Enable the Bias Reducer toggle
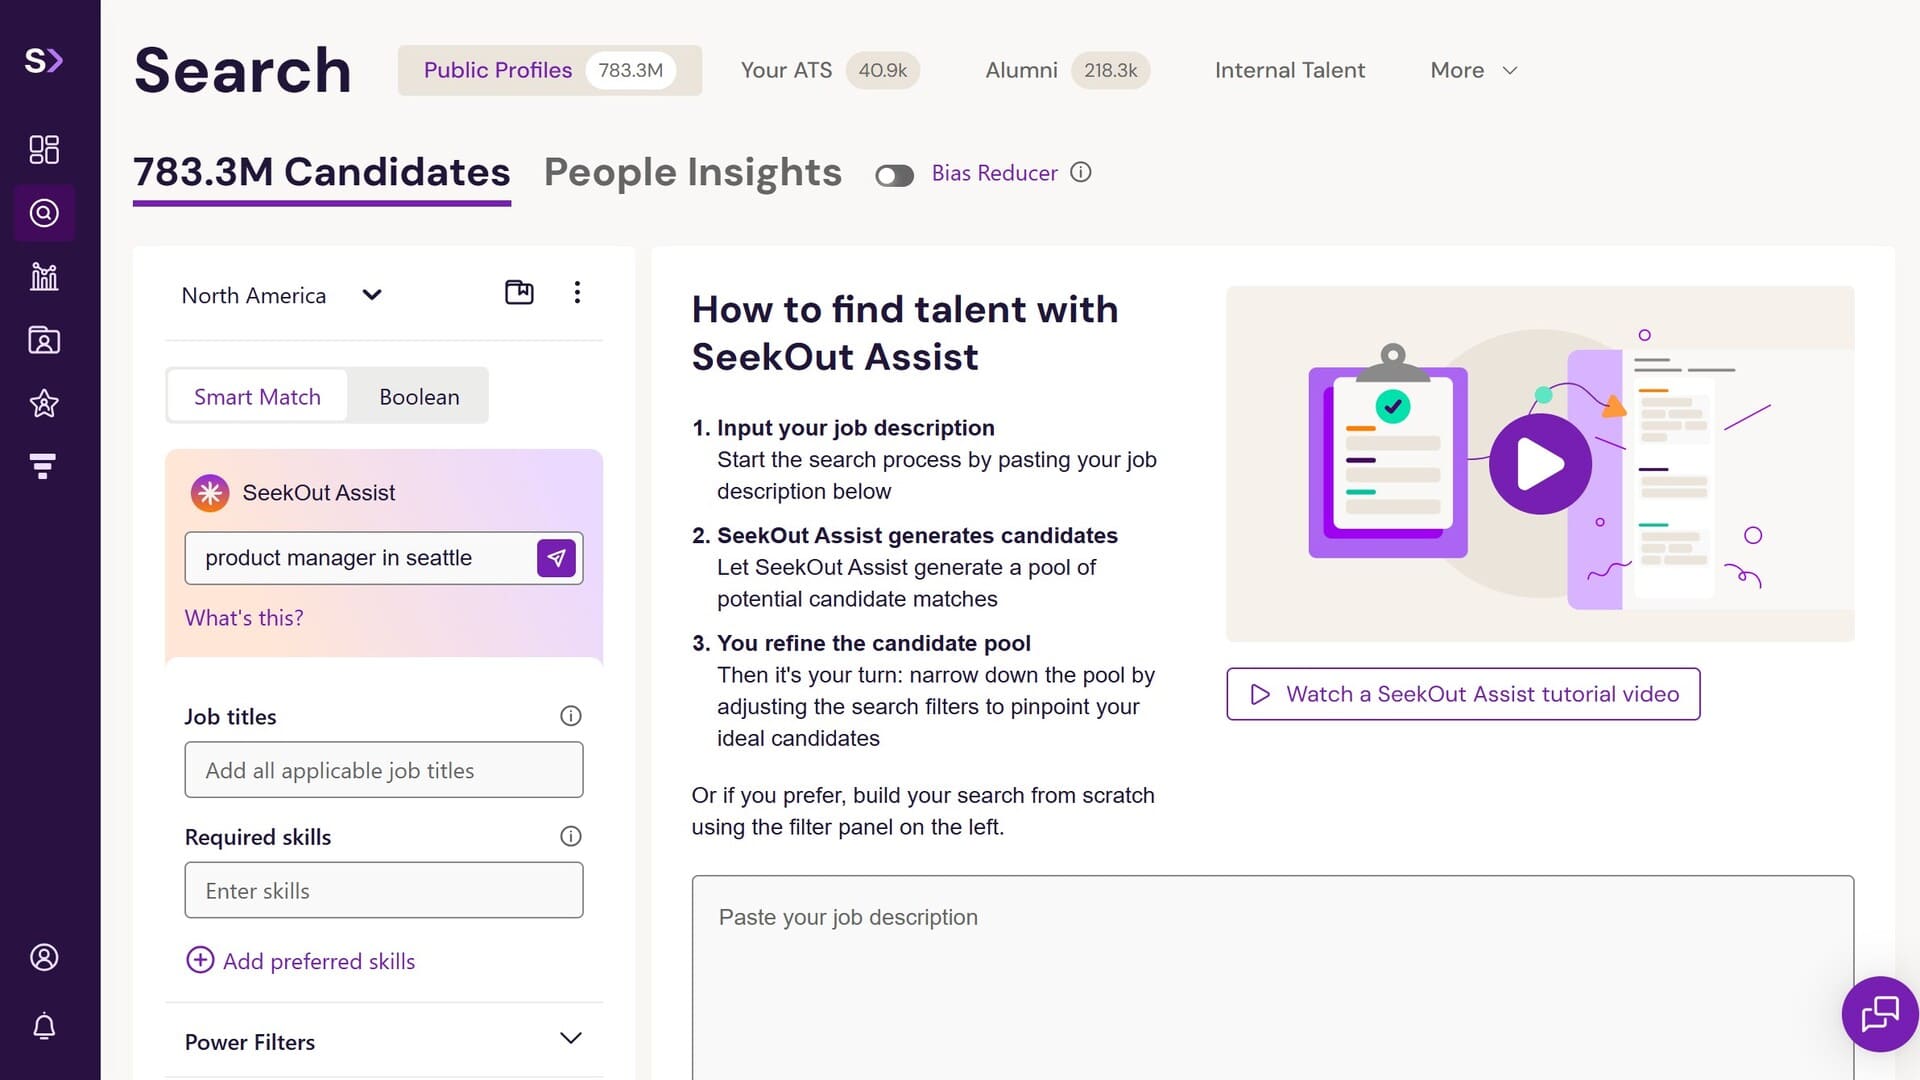This screenshot has width=1920, height=1080. pos(895,175)
